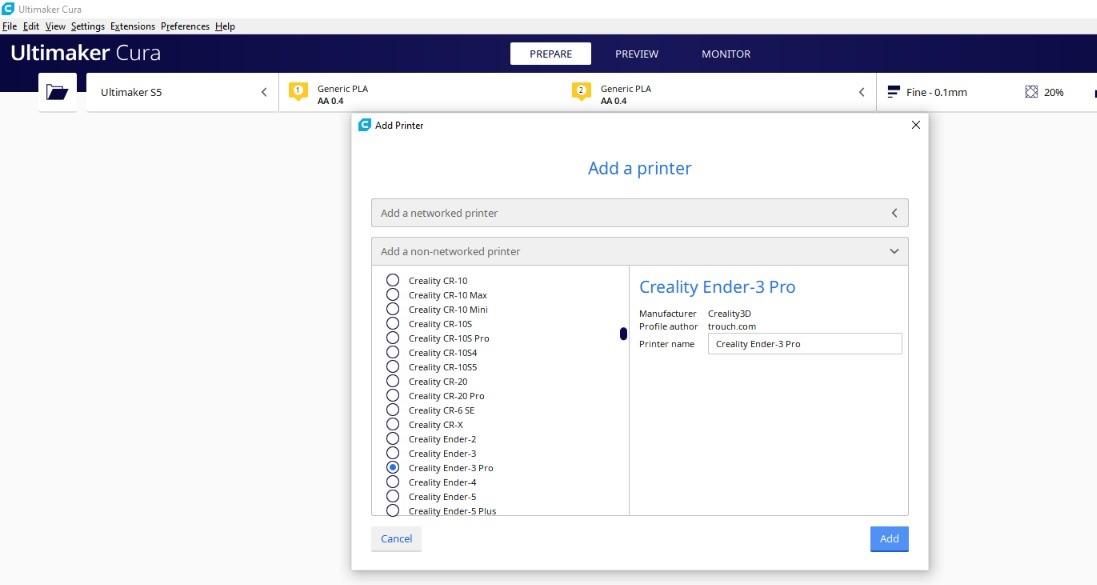Image resolution: width=1097 pixels, height=585 pixels.
Task: Expand material configuration panel chevron
Action: click(861, 92)
